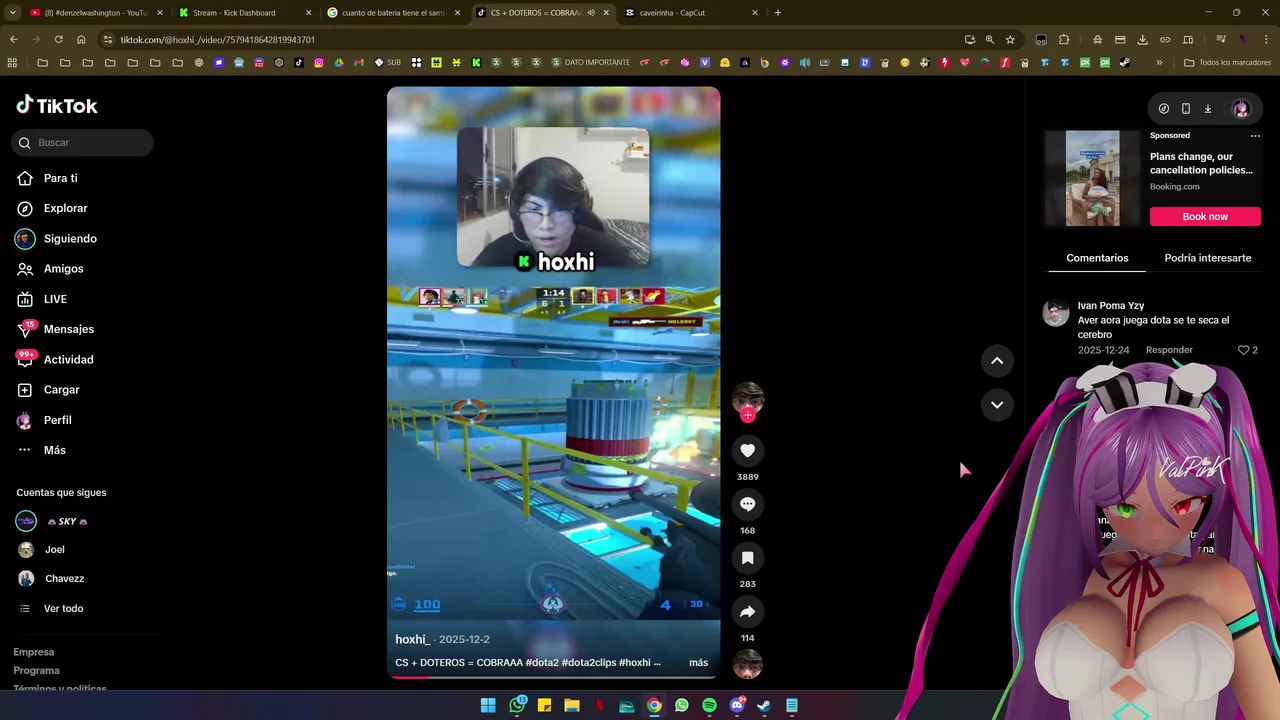
Task: Bookmark this page with star icon
Action: (1010, 39)
